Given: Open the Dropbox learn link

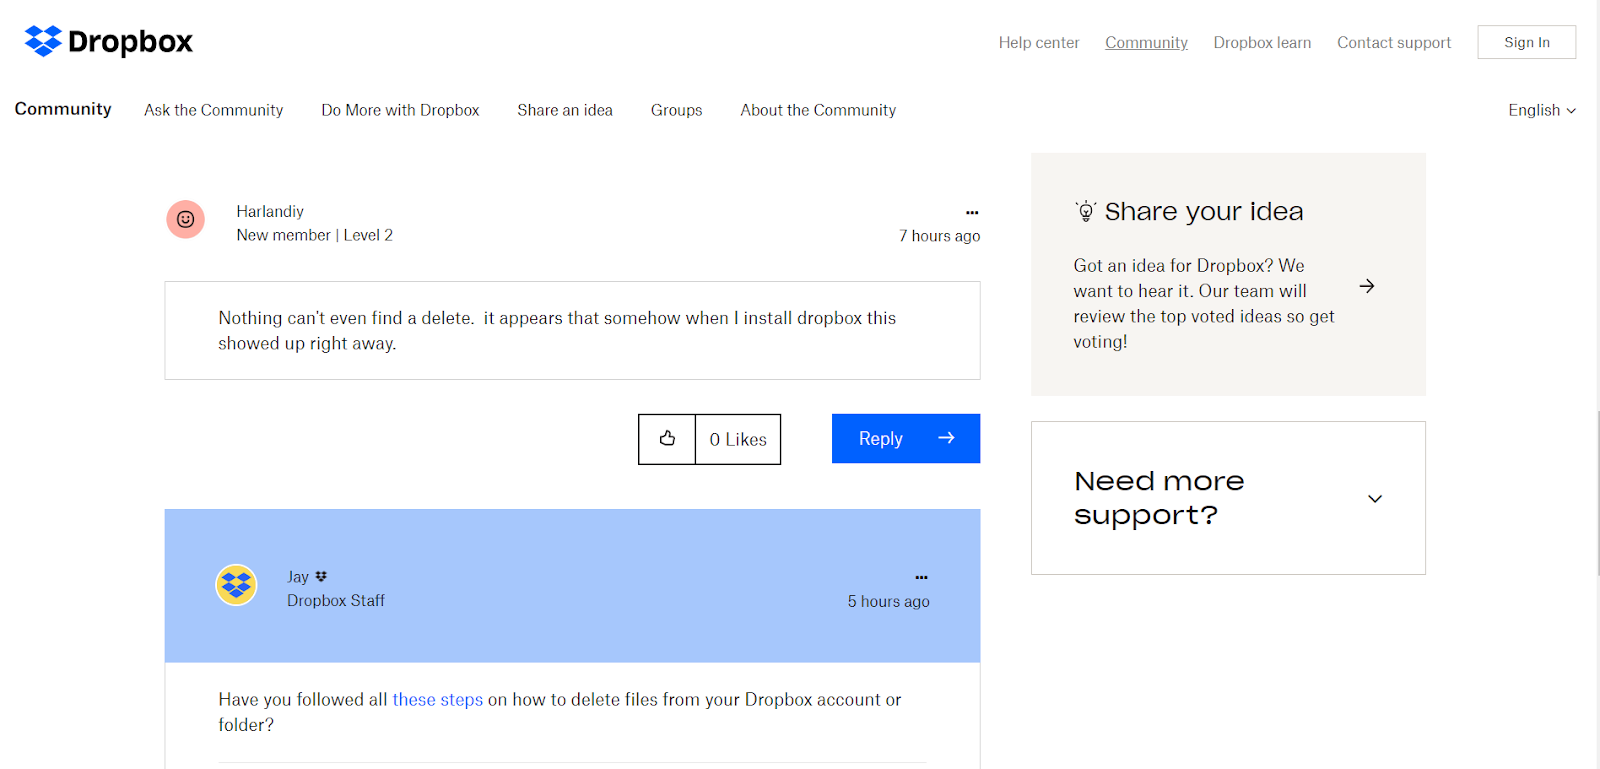Looking at the screenshot, I should click(x=1262, y=42).
